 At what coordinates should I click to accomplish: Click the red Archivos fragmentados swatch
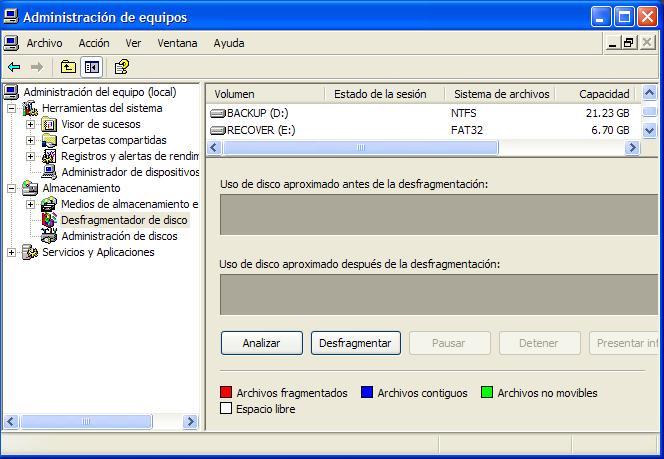pyautogui.click(x=226, y=392)
